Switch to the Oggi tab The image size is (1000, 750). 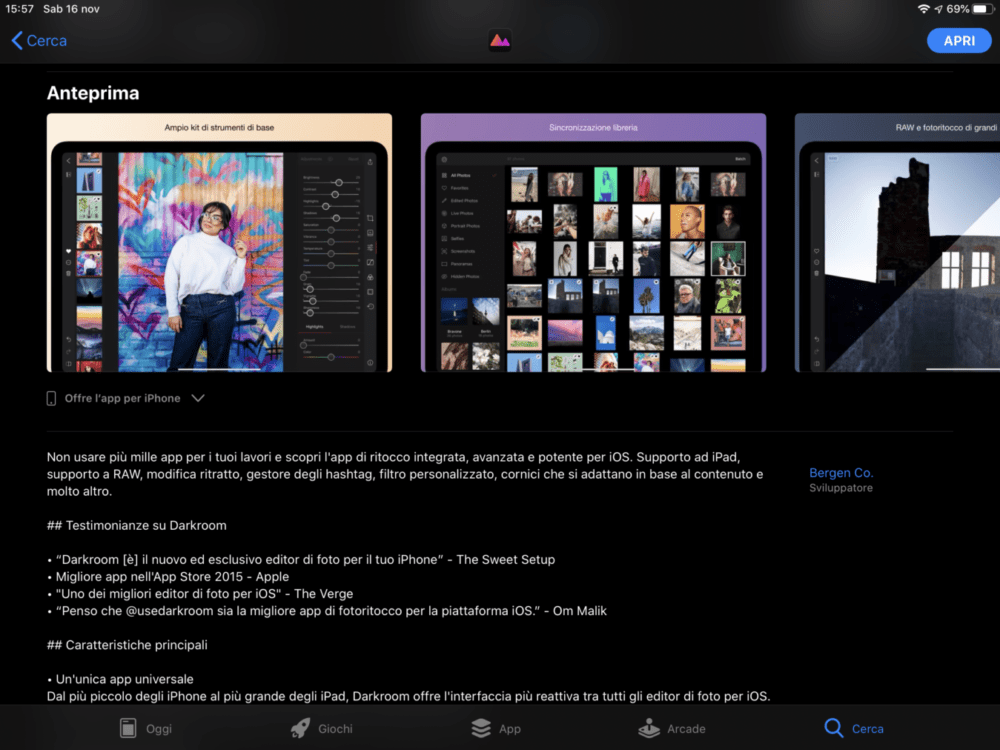(x=146, y=728)
